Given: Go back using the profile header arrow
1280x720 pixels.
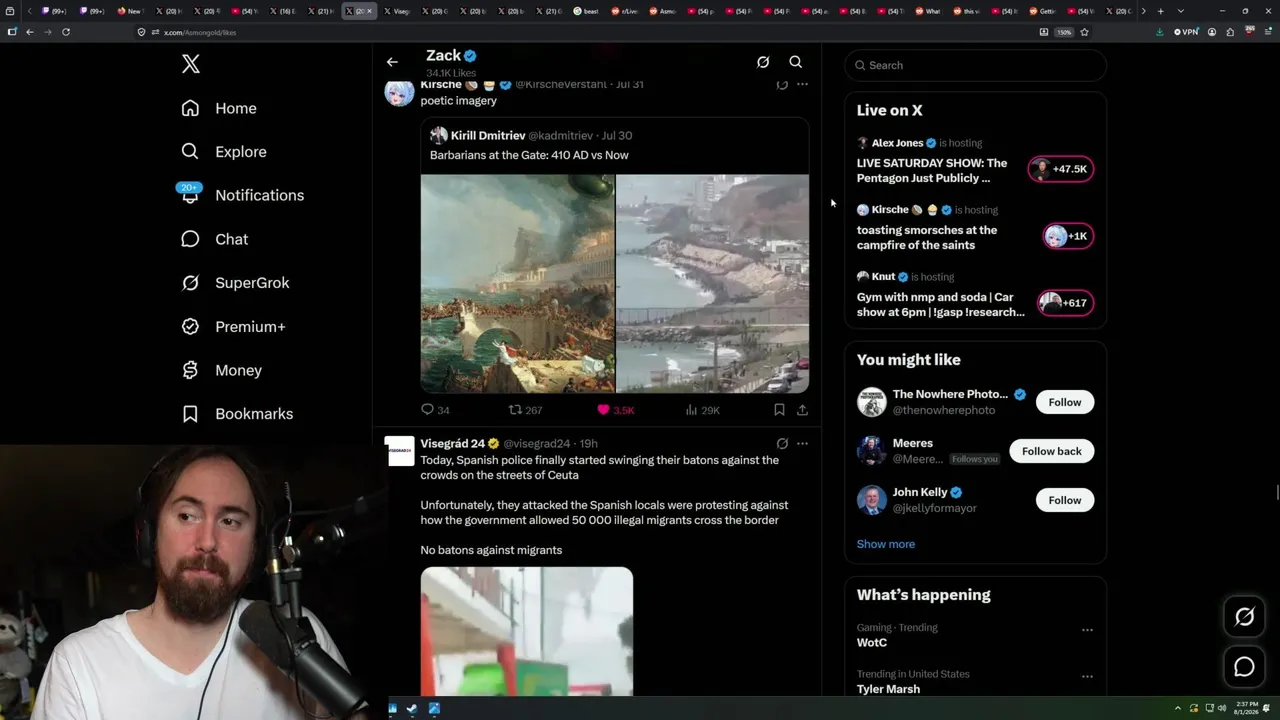Looking at the screenshot, I should point(392,62).
